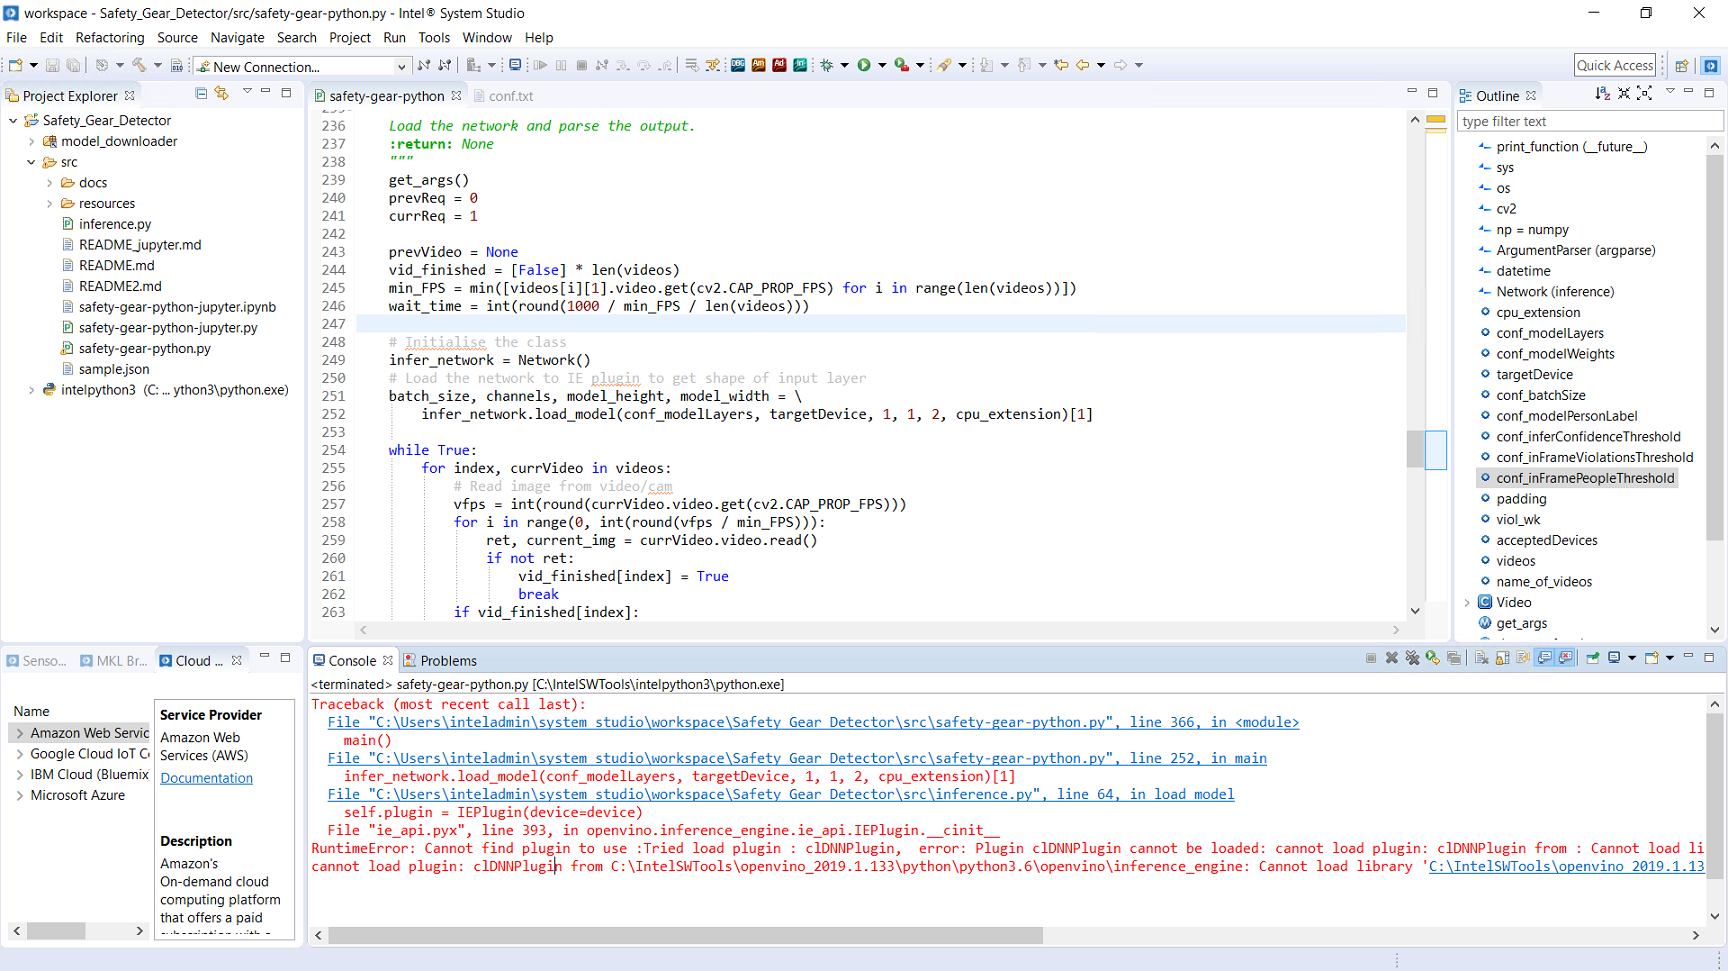The width and height of the screenshot is (1728, 971).
Task: Expand the model_downloader folder
Action: click(x=31, y=141)
